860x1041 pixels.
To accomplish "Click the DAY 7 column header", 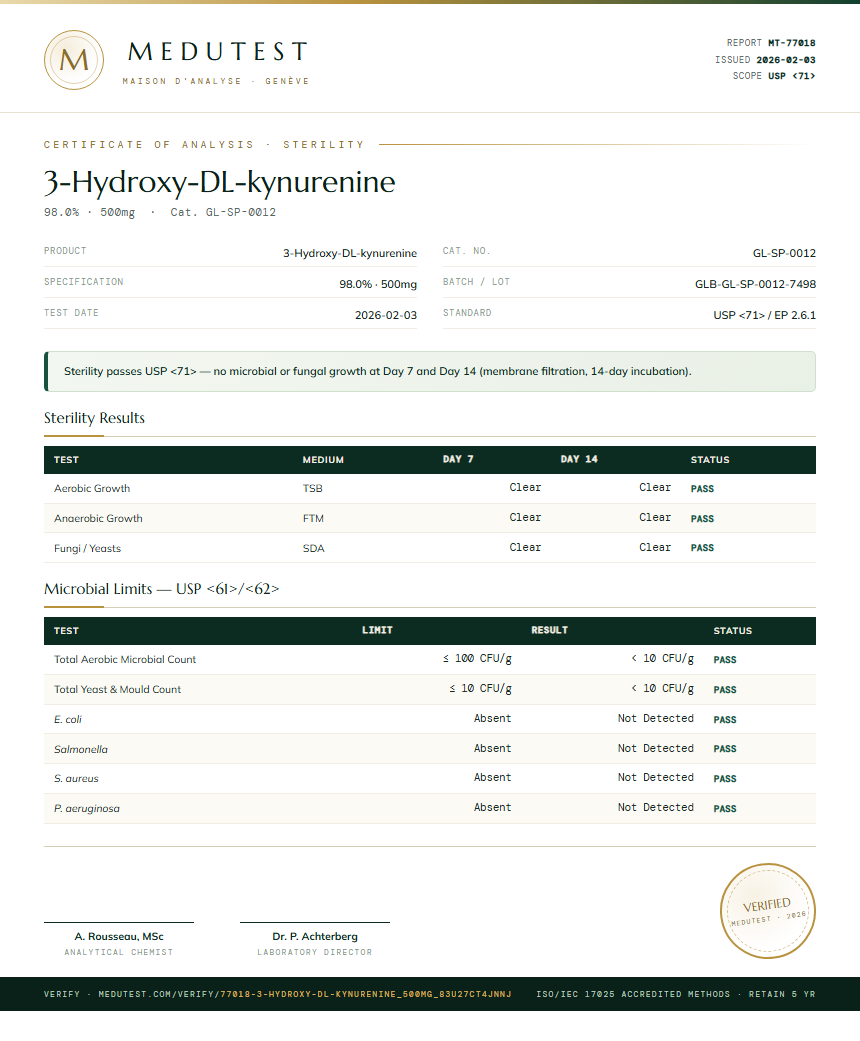I will point(458,459).
